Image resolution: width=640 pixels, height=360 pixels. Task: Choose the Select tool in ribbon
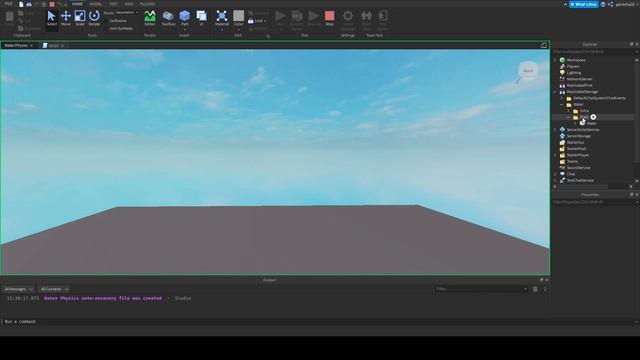pos(52,18)
